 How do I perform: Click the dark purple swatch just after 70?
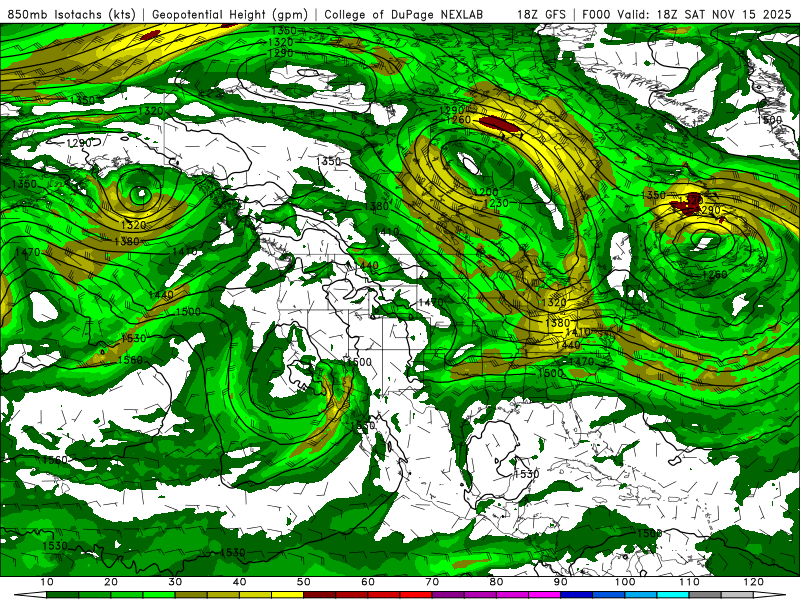[448, 595]
